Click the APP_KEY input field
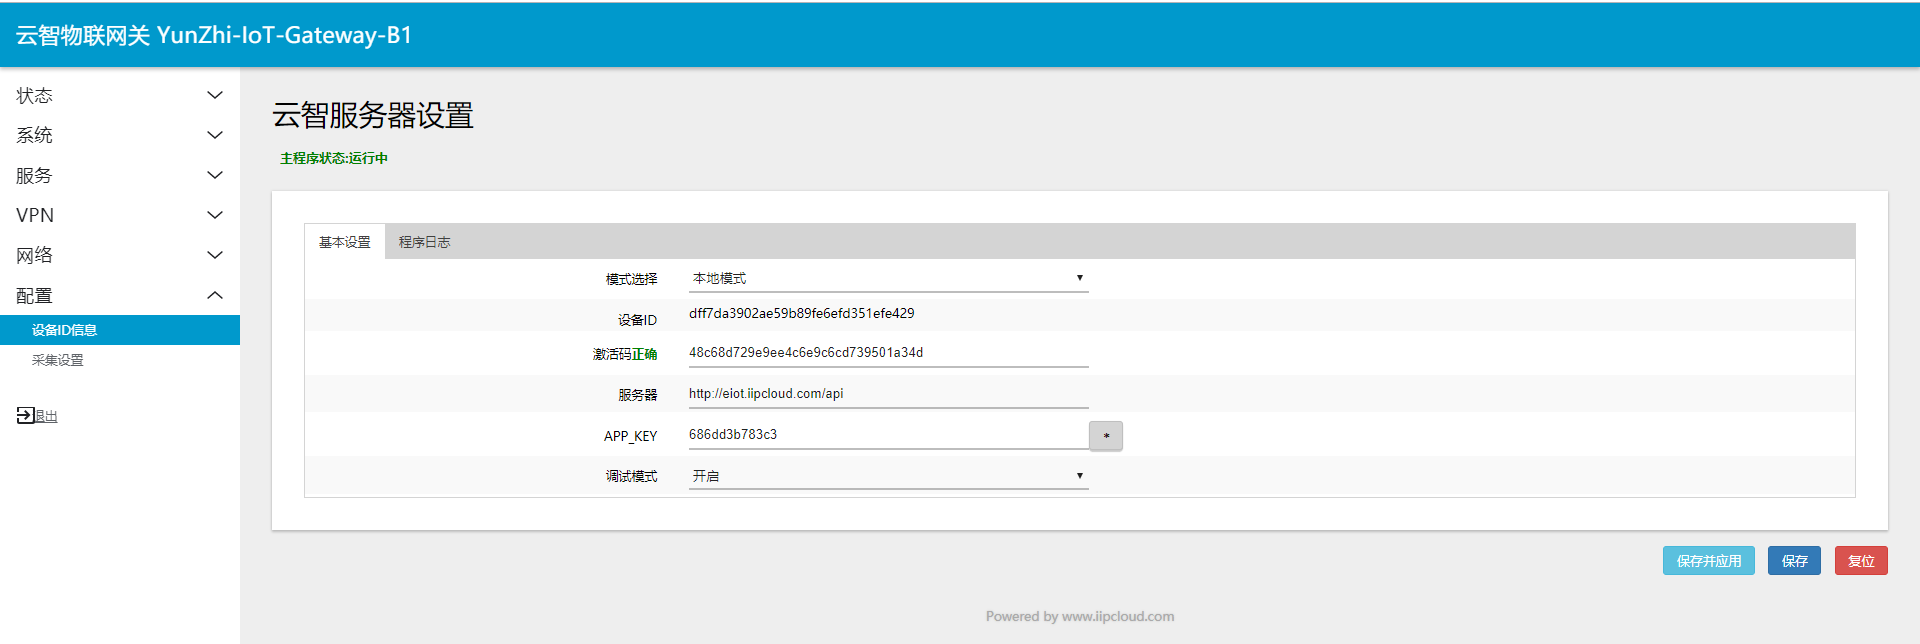Screen dimensions: 1920x644 click(x=888, y=435)
